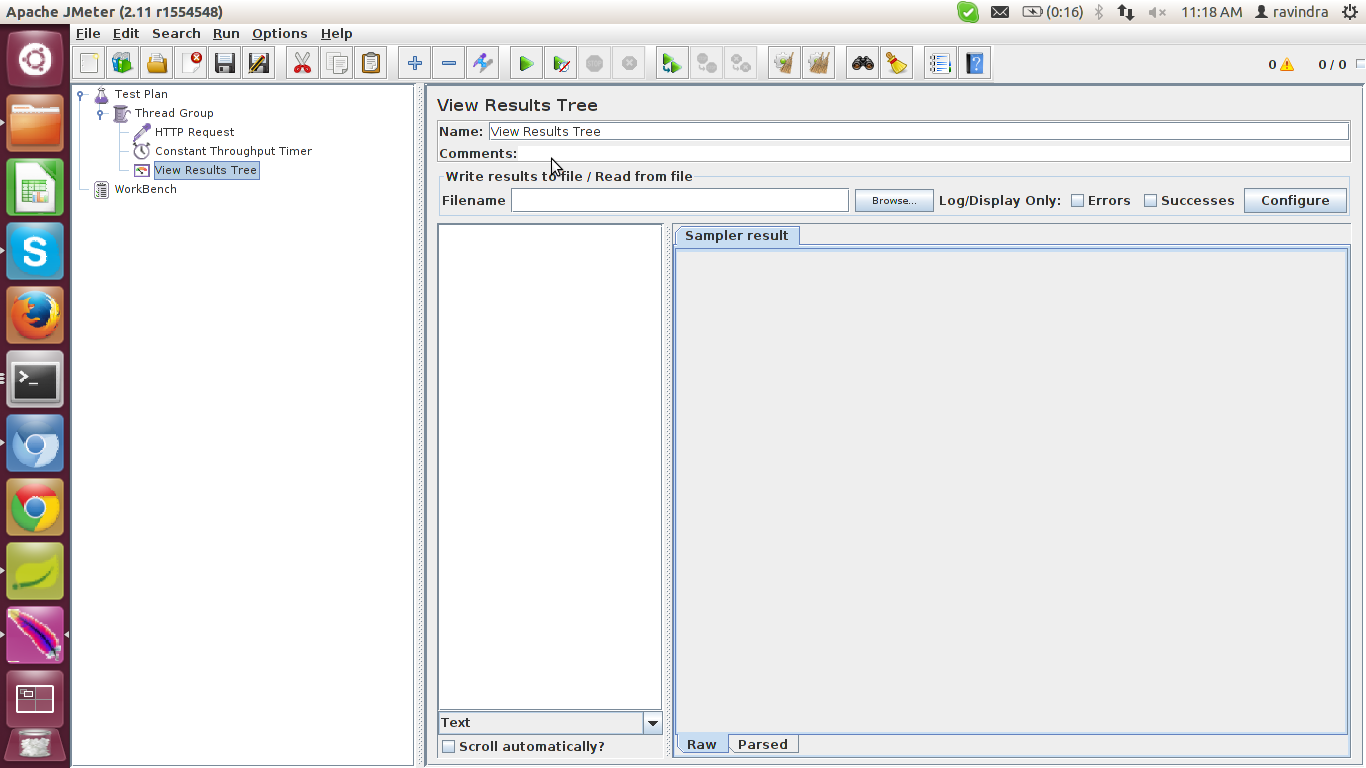Switch to the Raw tab
Image resolution: width=1366 pixels, height=768 pixels.
pyautogui.click(x=702, y=745)
